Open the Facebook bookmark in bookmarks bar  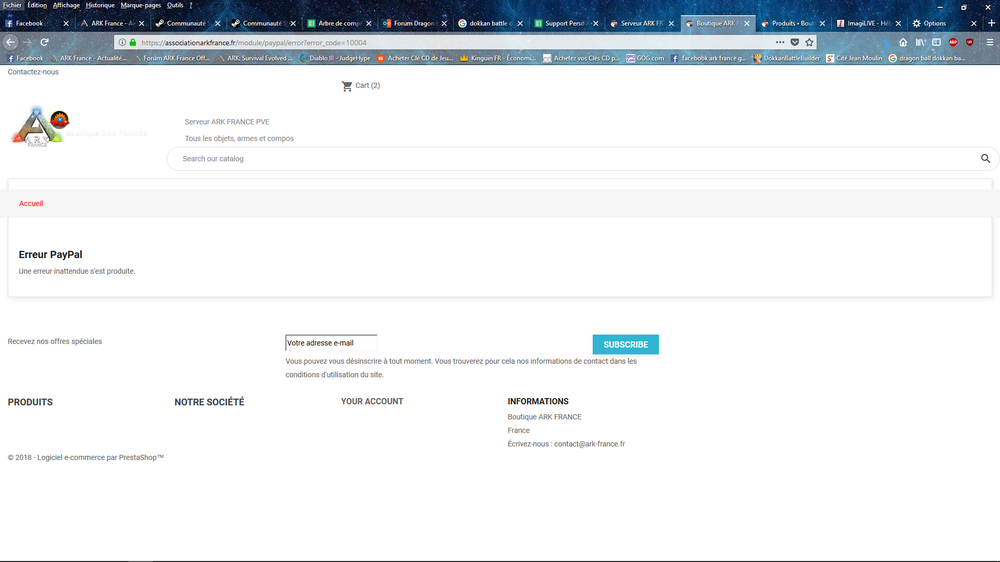pos(25,58)
